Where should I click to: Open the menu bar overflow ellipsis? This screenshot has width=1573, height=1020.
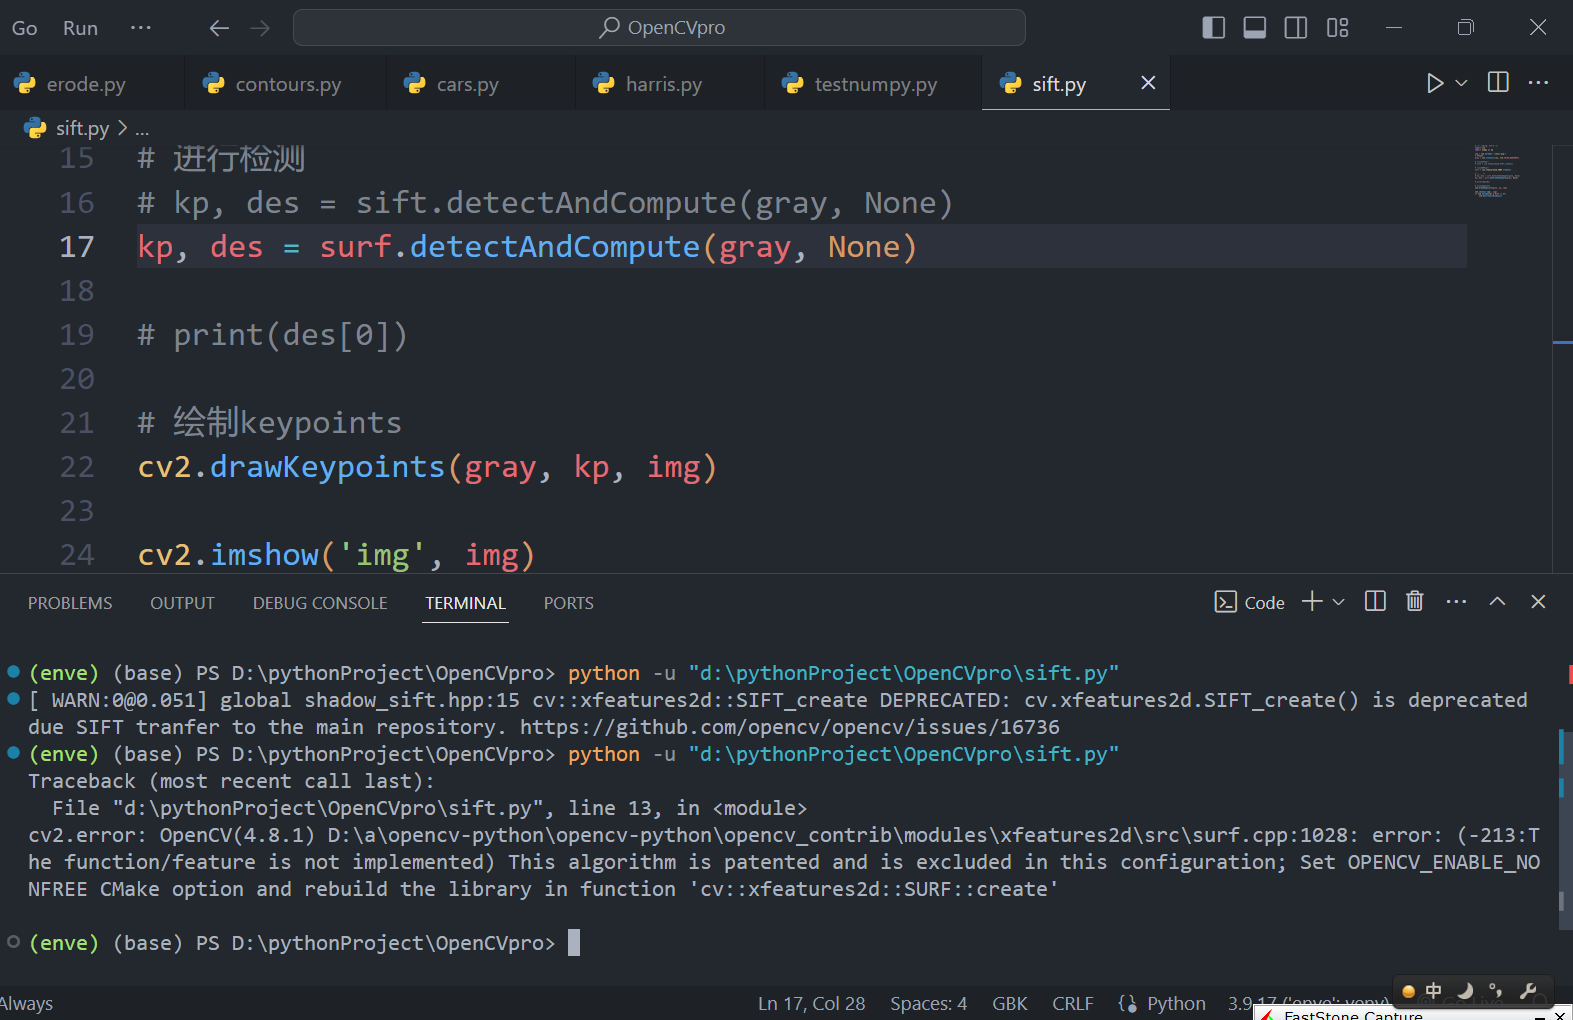(141, 28)
